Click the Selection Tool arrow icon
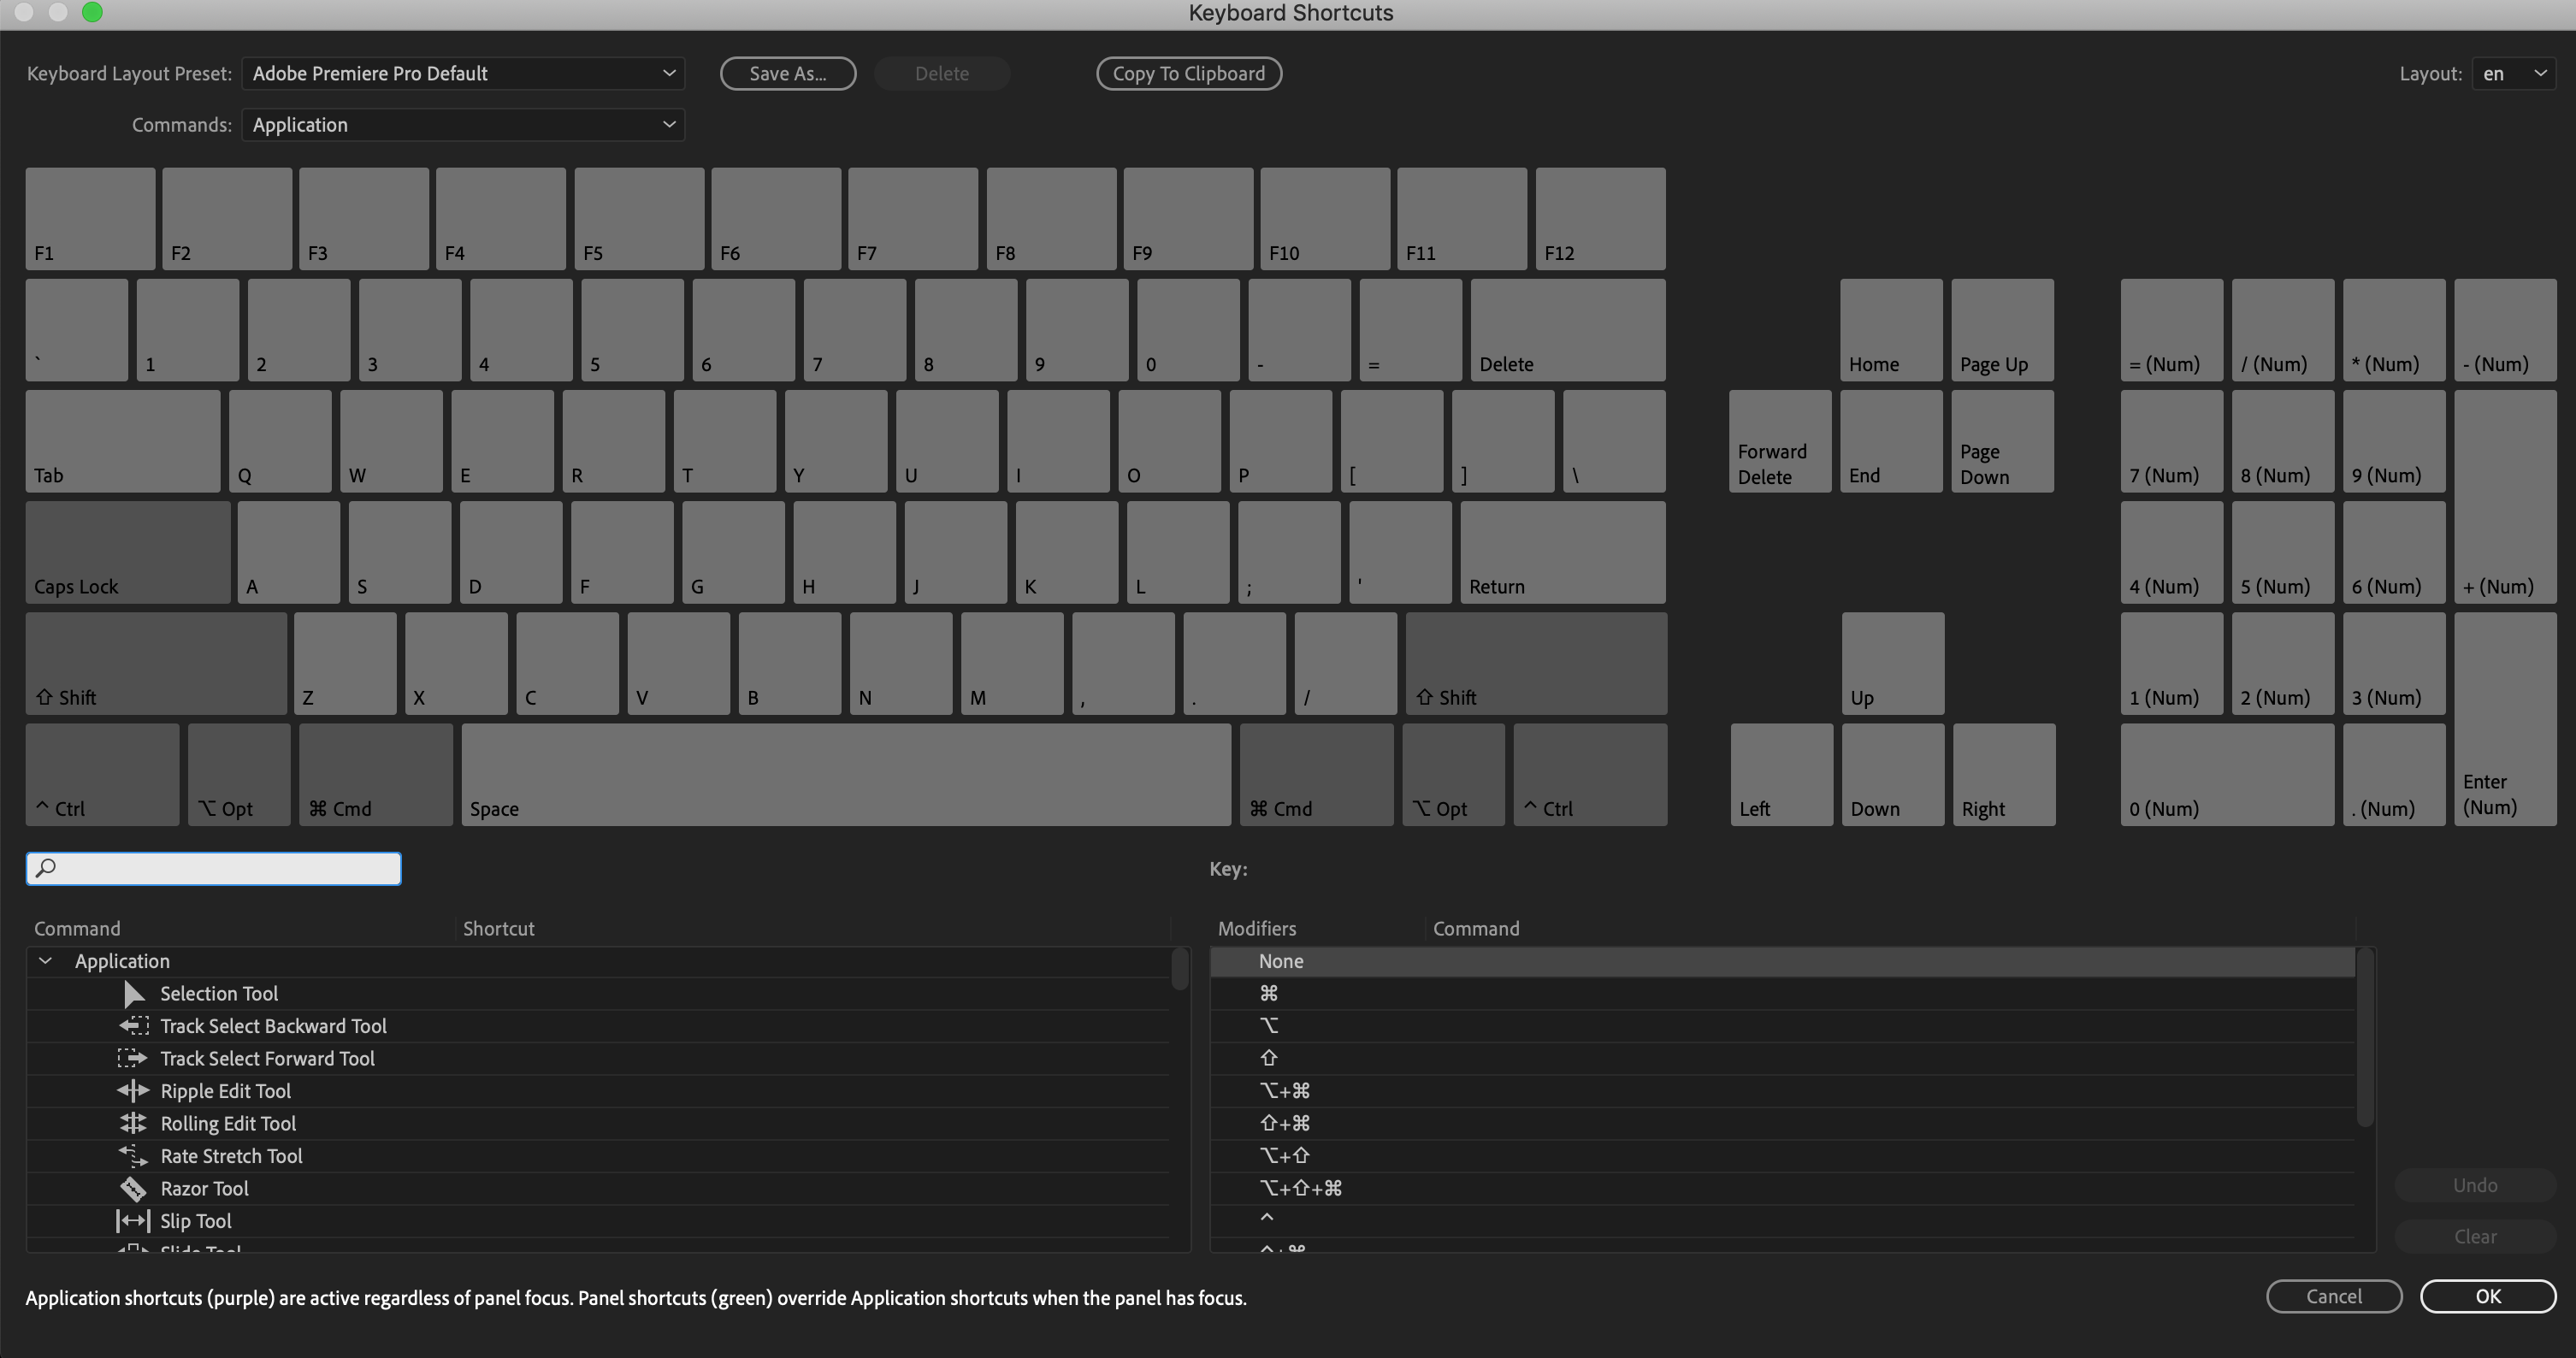 pos(133,994)
